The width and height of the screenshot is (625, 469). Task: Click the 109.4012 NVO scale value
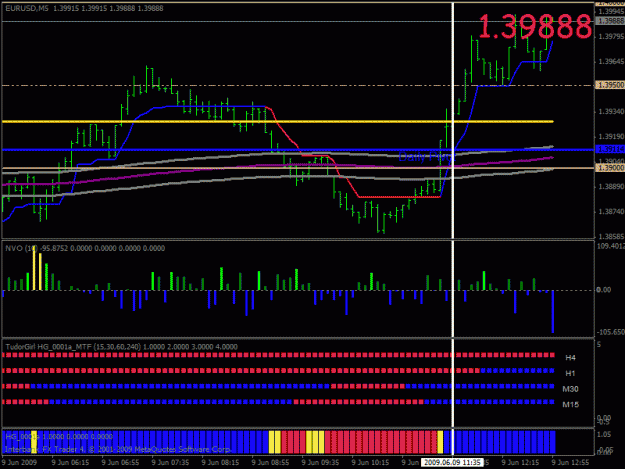coord(610,246)
